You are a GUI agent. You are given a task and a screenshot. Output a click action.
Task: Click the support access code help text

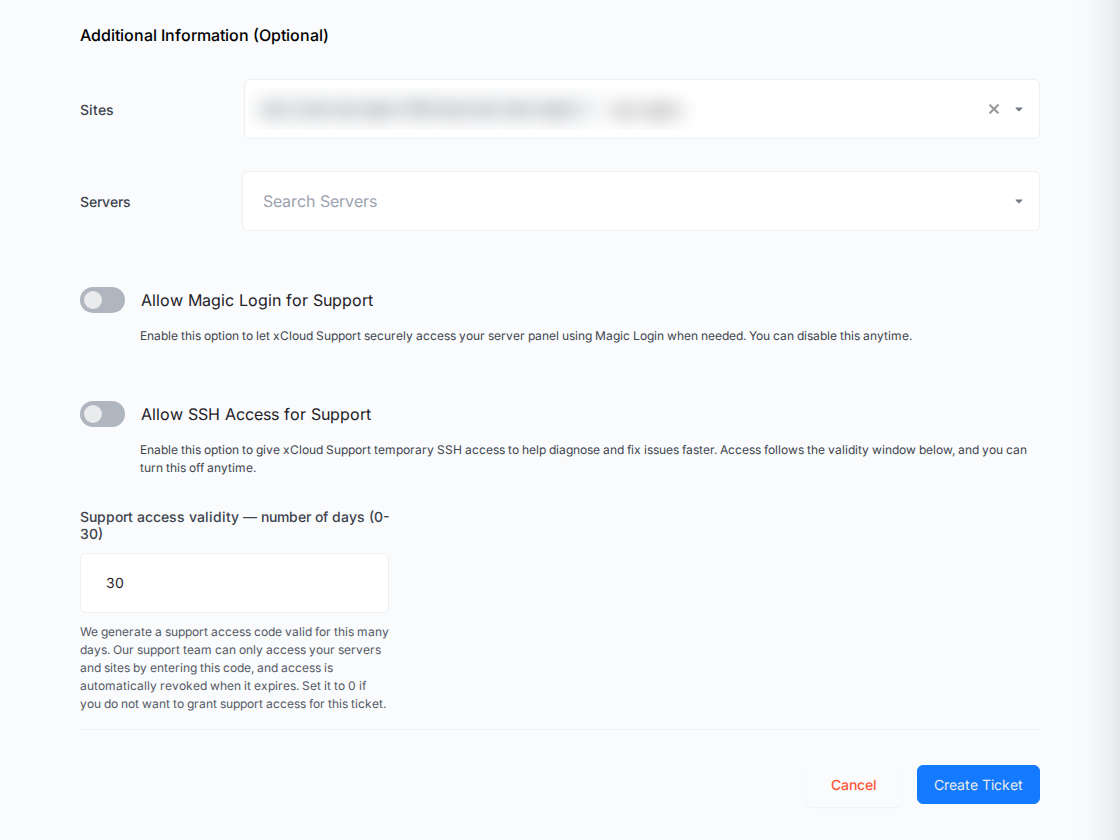(x=234, y=668)
